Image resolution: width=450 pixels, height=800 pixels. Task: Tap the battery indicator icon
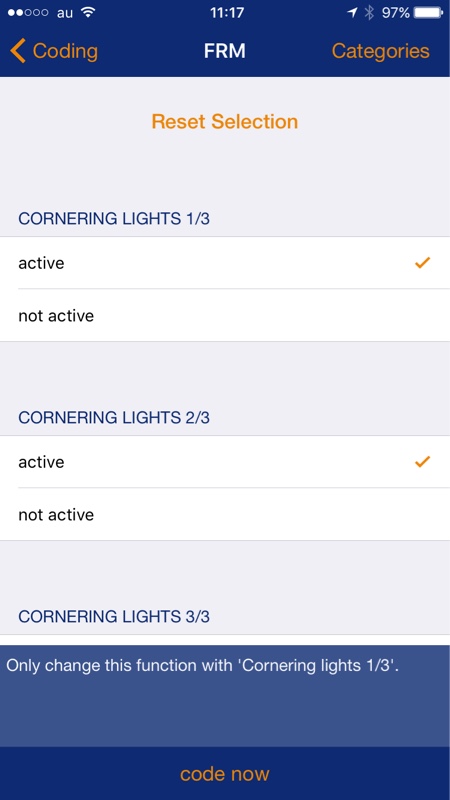click(429, 12)
